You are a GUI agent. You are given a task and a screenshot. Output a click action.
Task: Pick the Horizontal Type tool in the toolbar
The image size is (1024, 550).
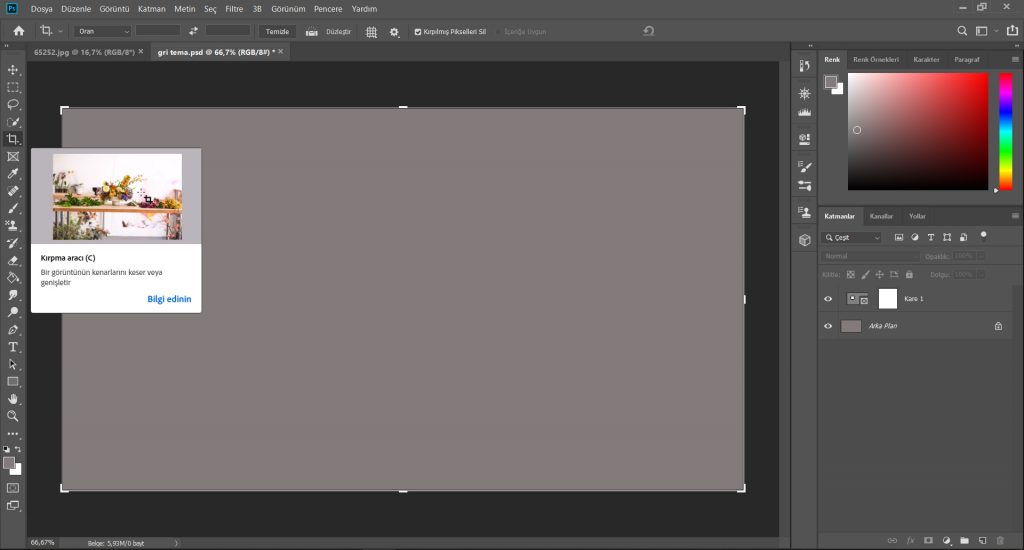pyautogui.click(x=13, y=347)
